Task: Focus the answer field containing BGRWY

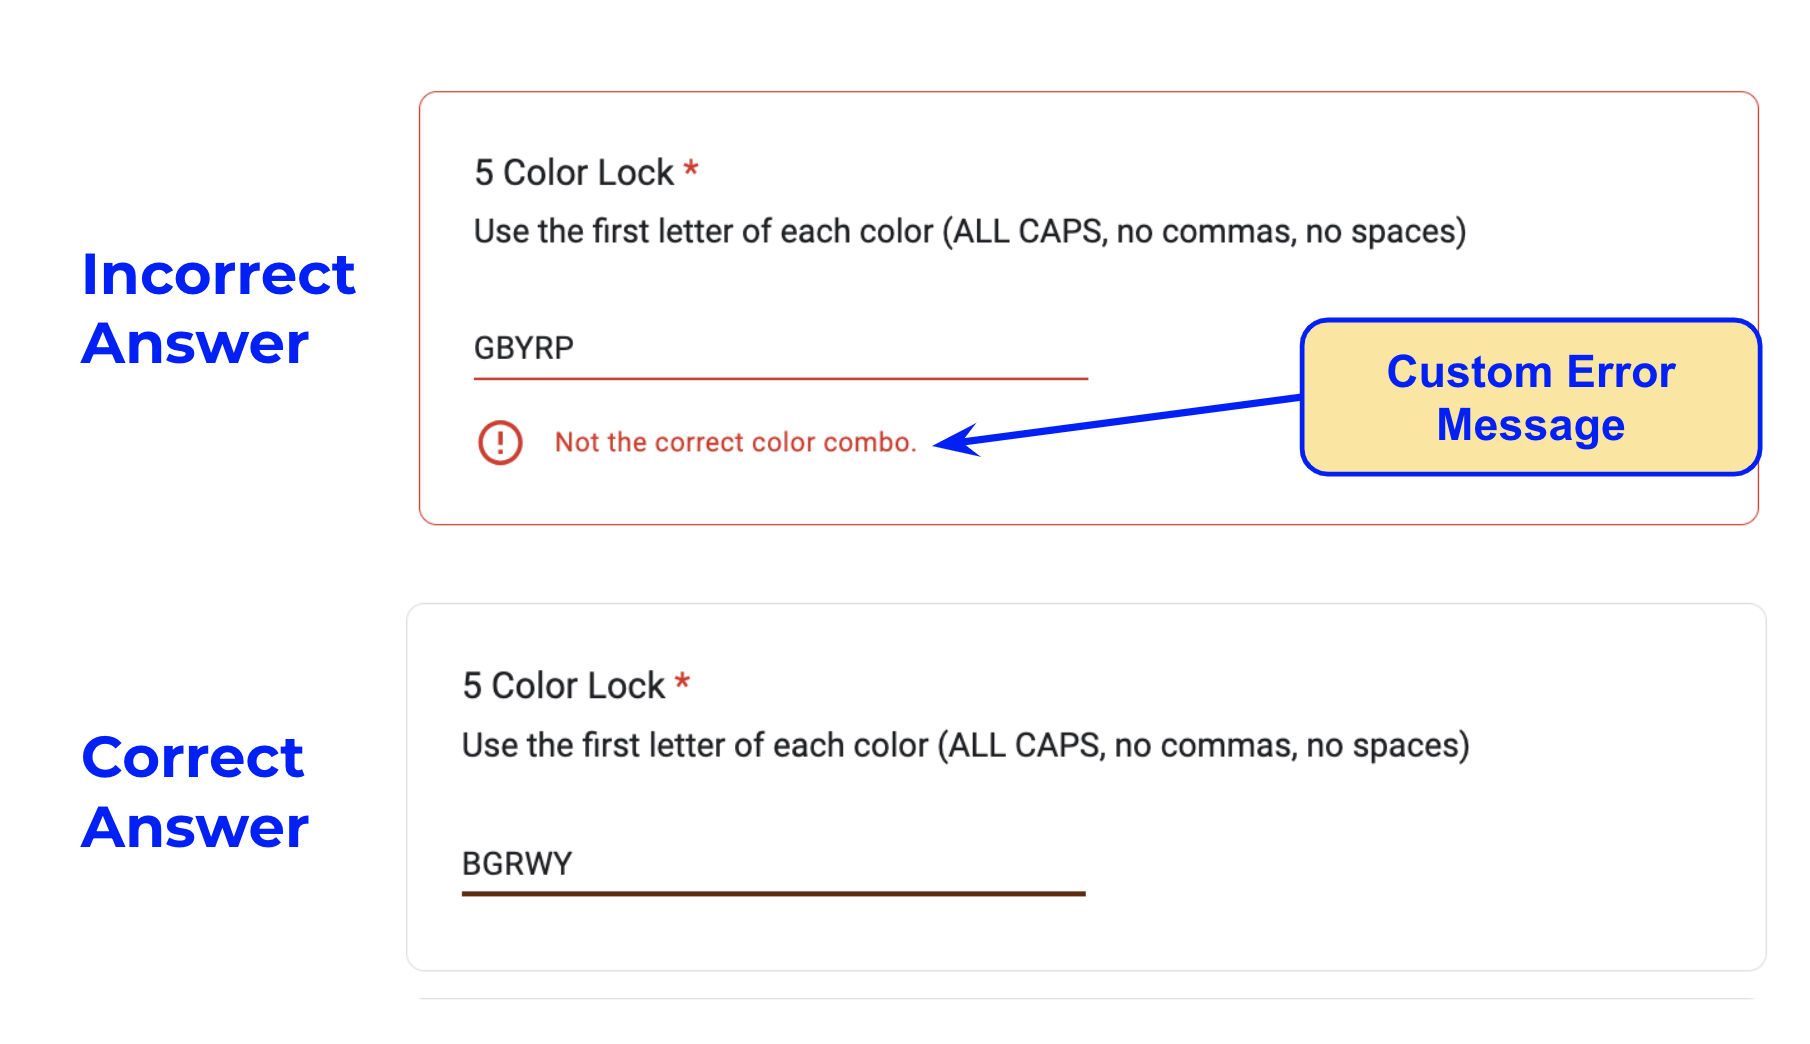Action: 772,863
